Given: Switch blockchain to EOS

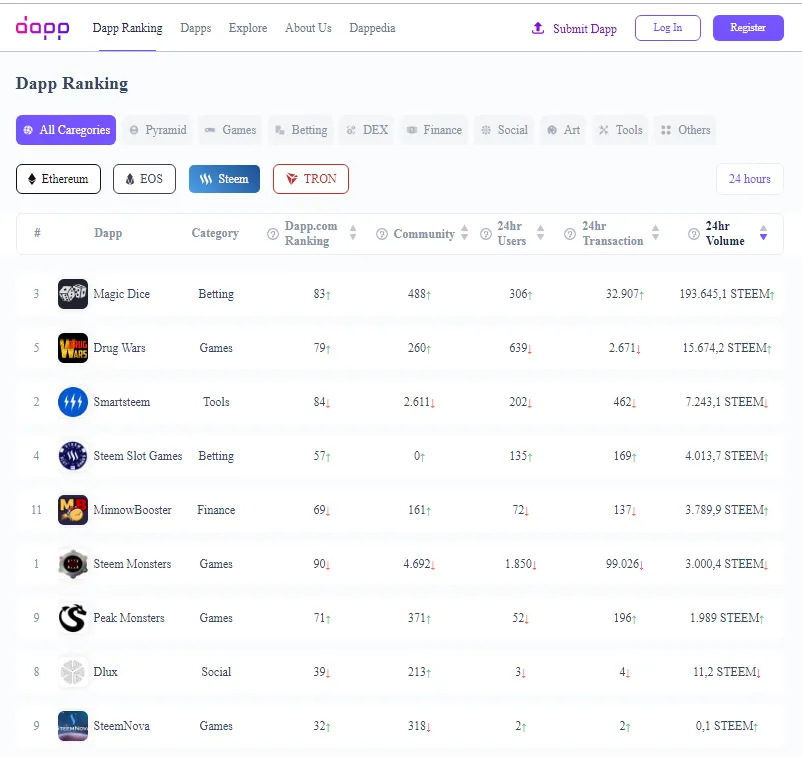Looking at the screenshot, I should point(144,179).
